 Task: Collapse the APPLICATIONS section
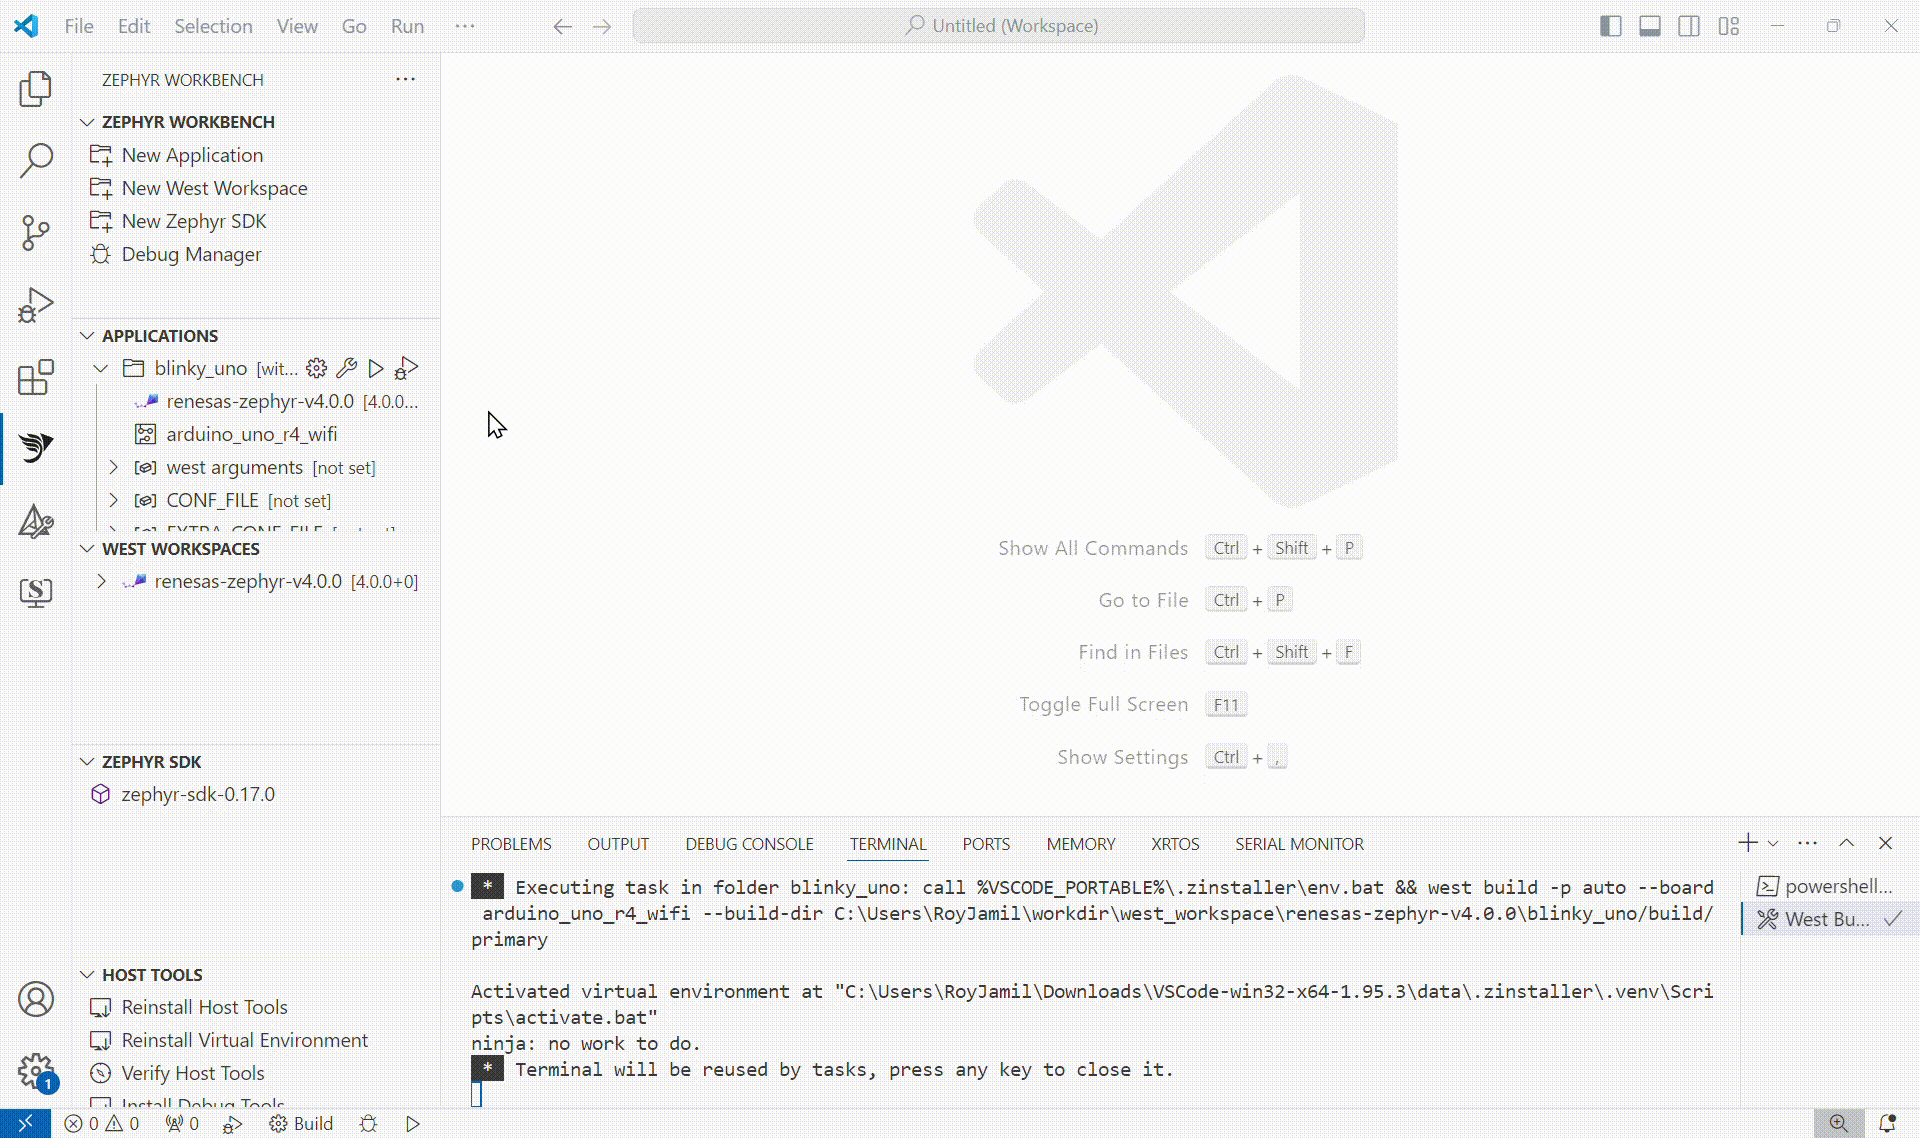86,335
